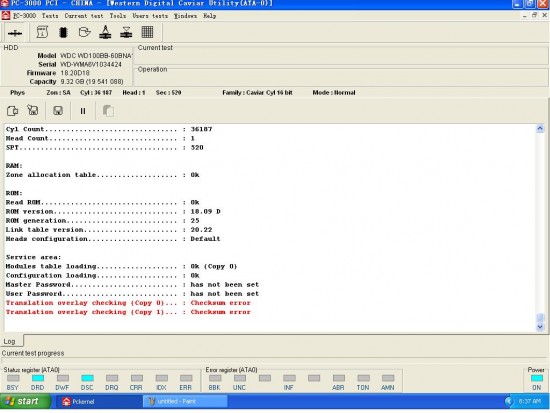Restore the inner MDI window
The height and width of the screenshot is (413, 550).
click(534, 15)
